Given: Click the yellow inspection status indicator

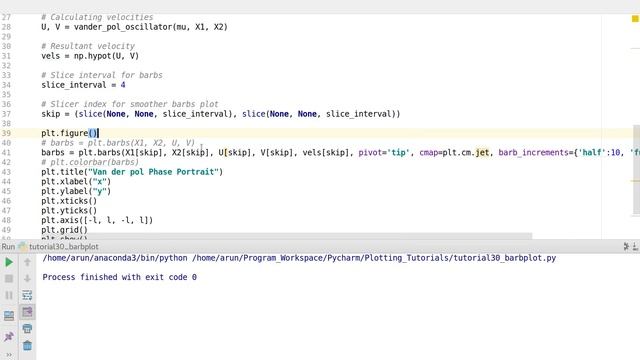Looking at the screenshot, I should click(x=635, y=18).
